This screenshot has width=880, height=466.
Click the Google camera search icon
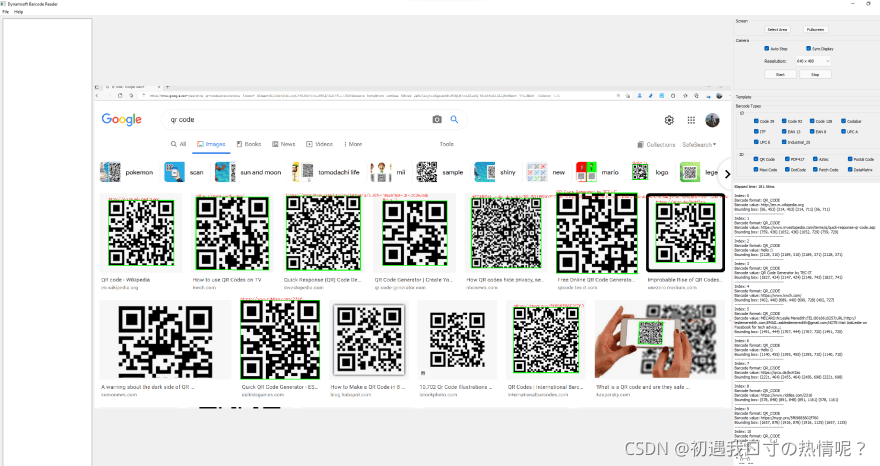click(437, 120)
